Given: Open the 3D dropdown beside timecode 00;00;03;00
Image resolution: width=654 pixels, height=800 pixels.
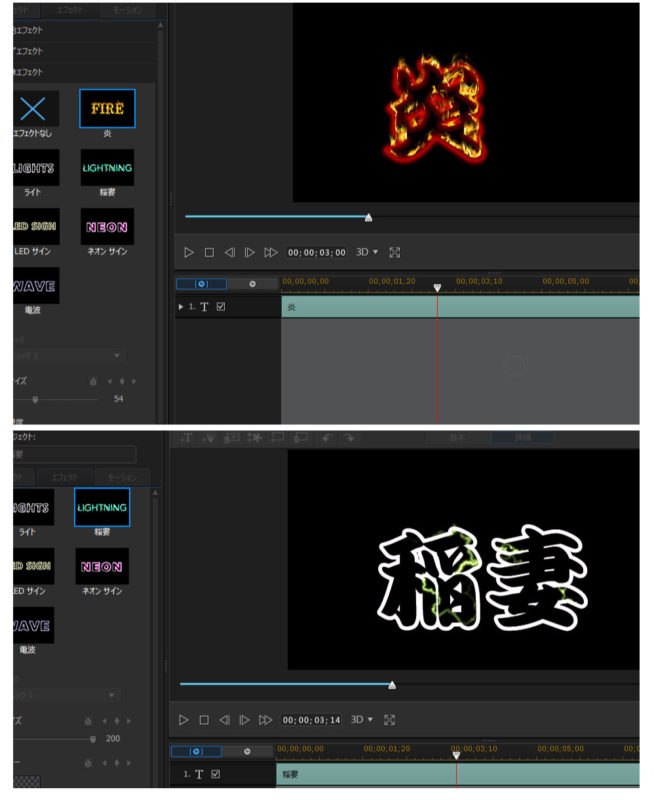Looking at the screenshot, I should pyautogui.click(x=368, y=253).
